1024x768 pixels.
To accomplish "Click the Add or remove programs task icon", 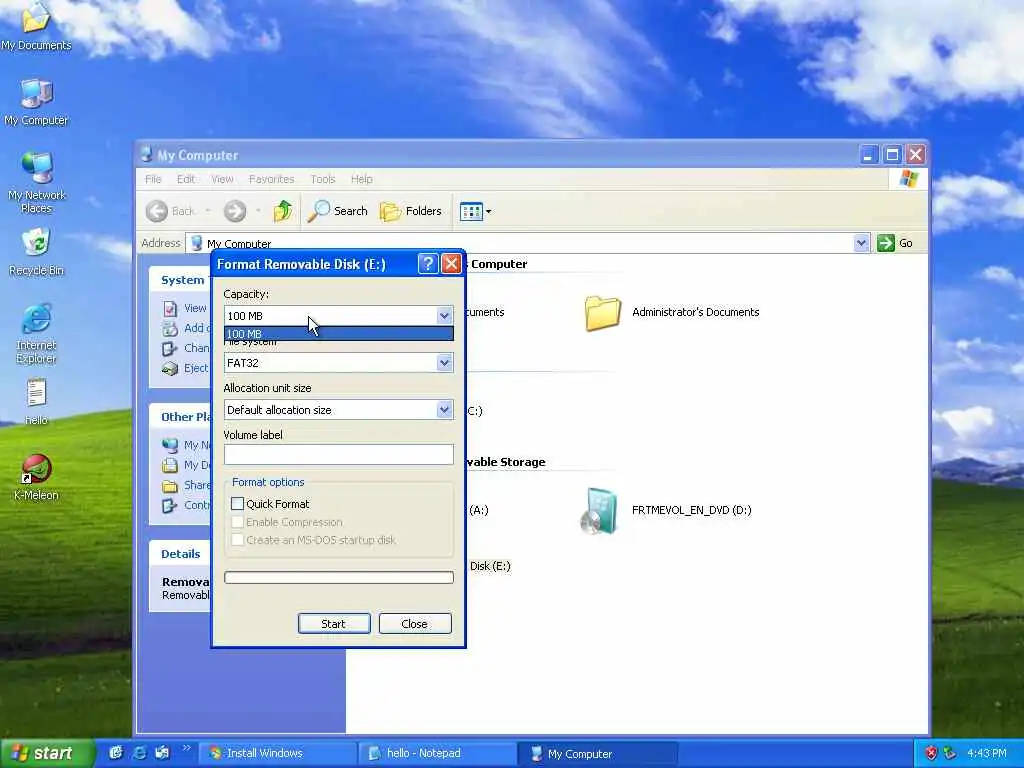I will point(170,328).
